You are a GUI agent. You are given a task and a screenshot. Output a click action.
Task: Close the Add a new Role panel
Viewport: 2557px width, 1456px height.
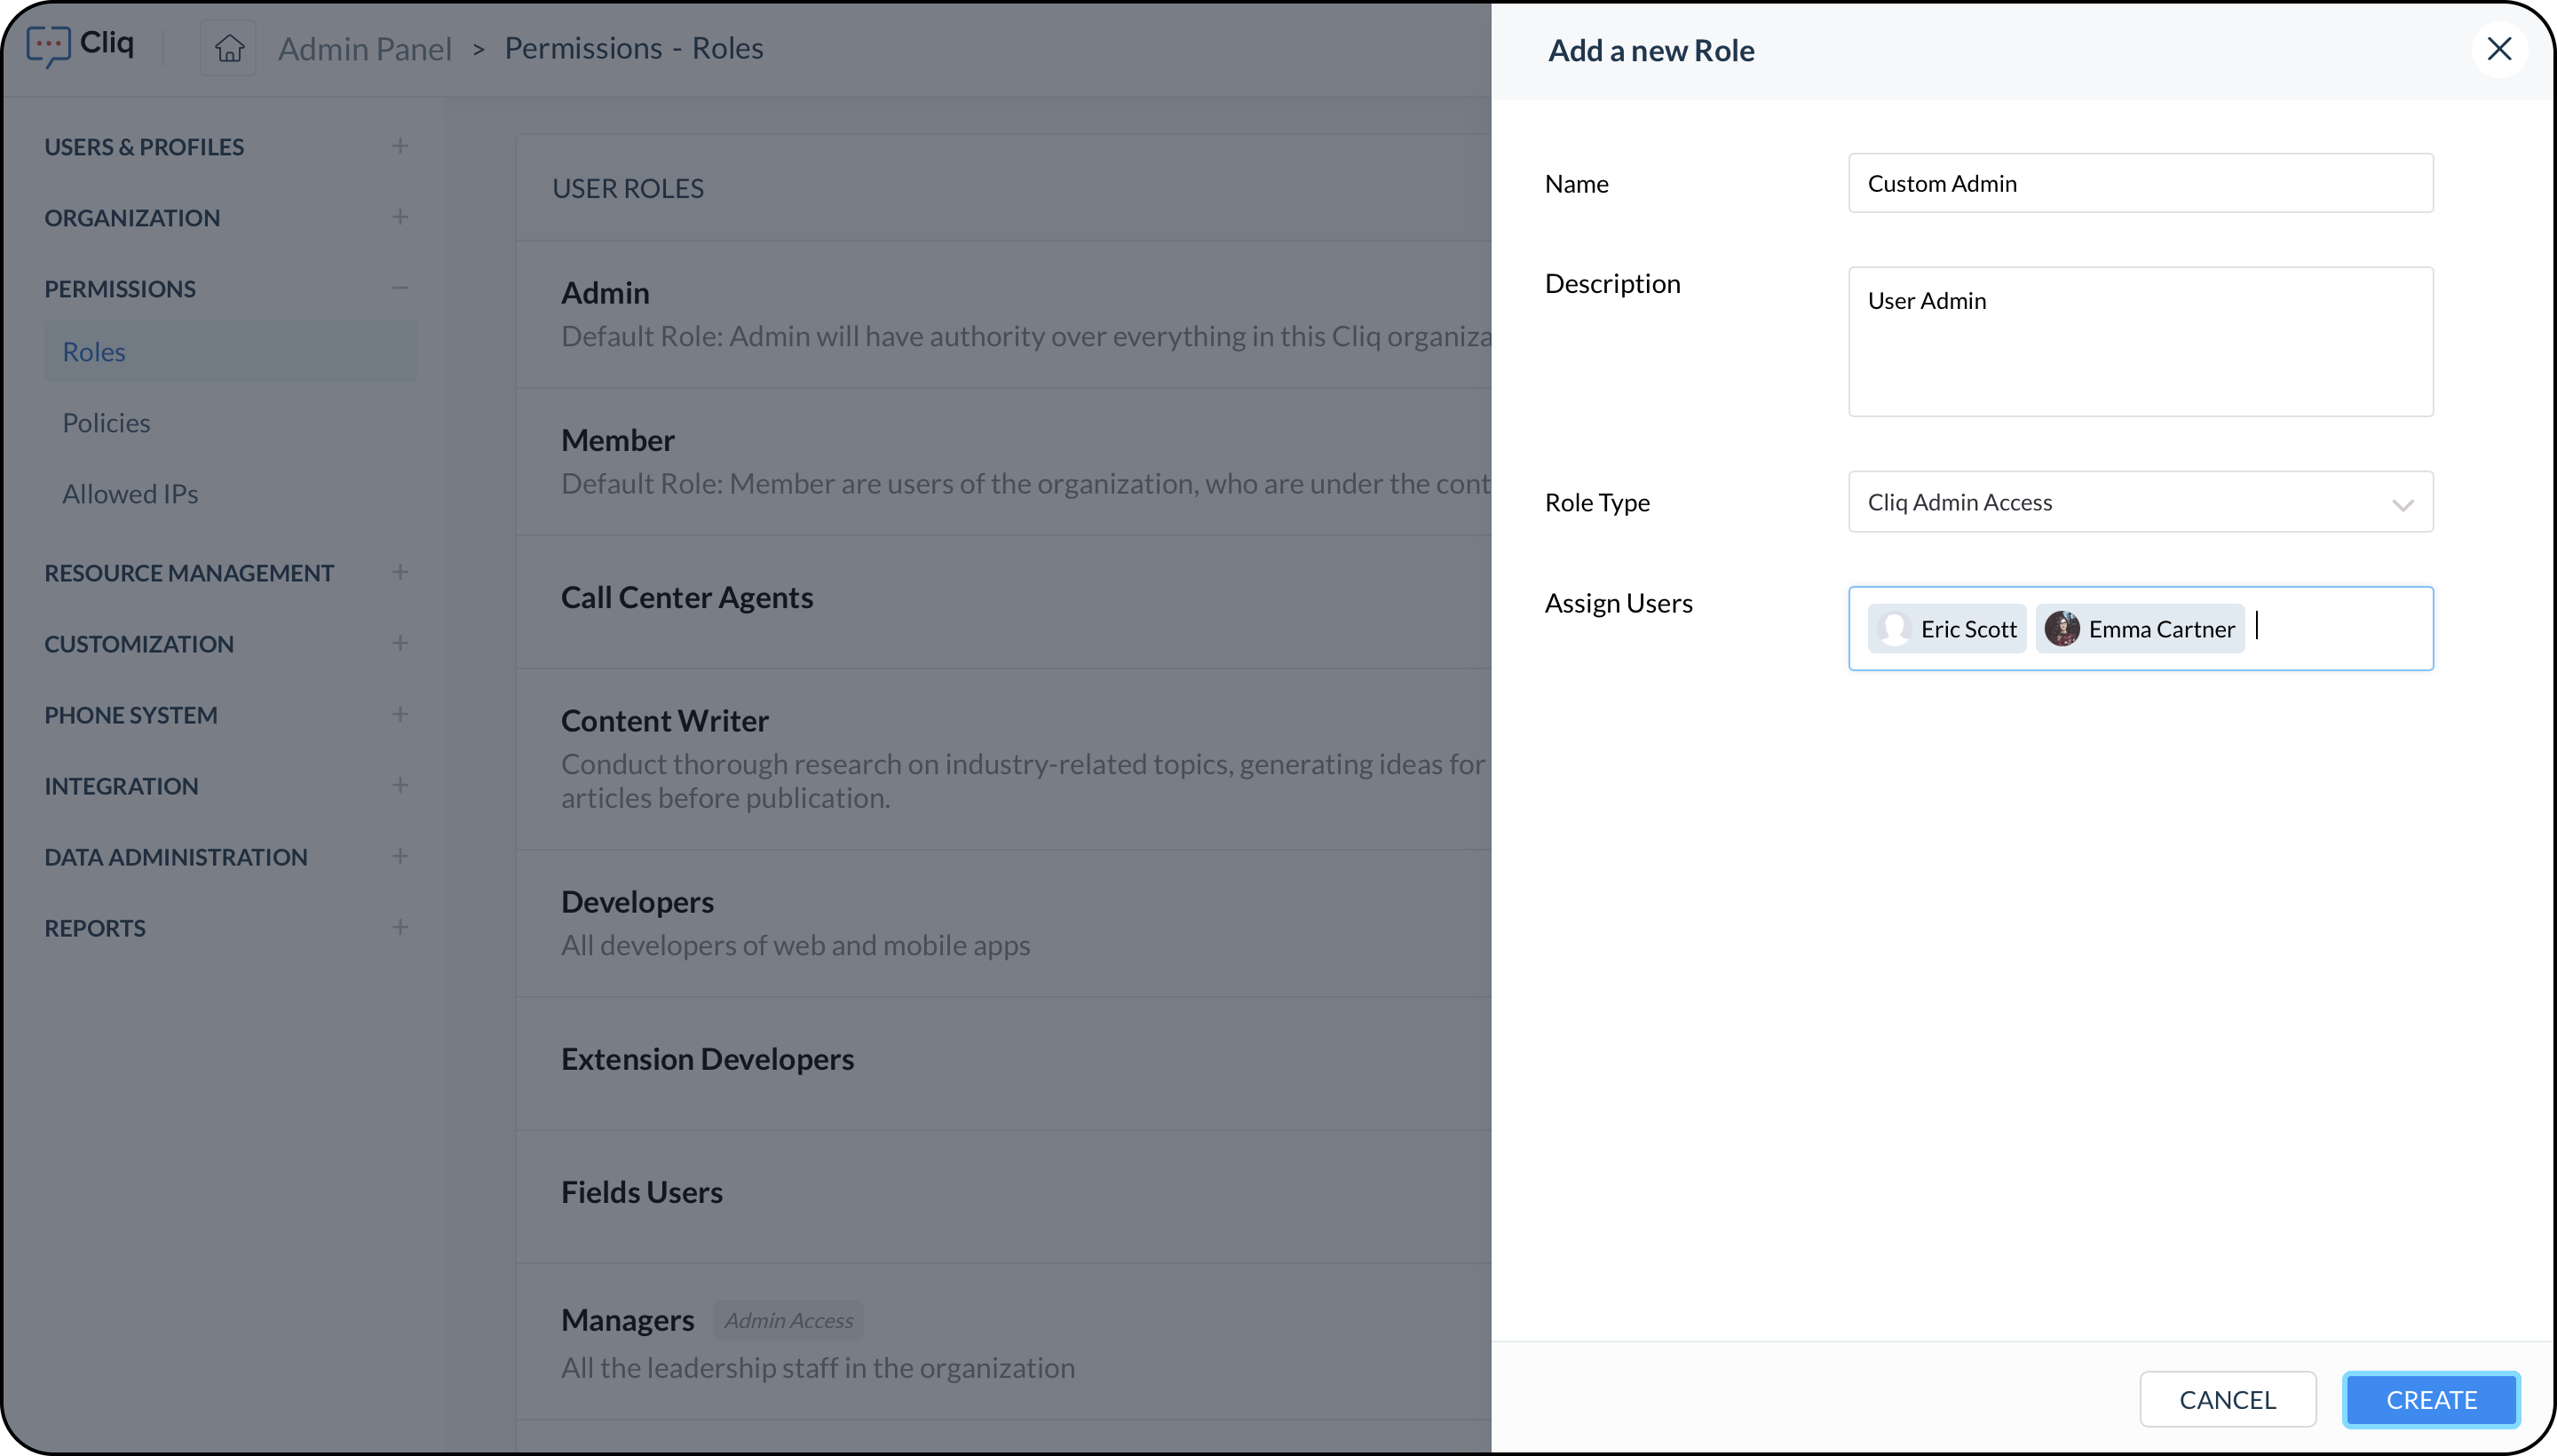(x=2498, y=49)
